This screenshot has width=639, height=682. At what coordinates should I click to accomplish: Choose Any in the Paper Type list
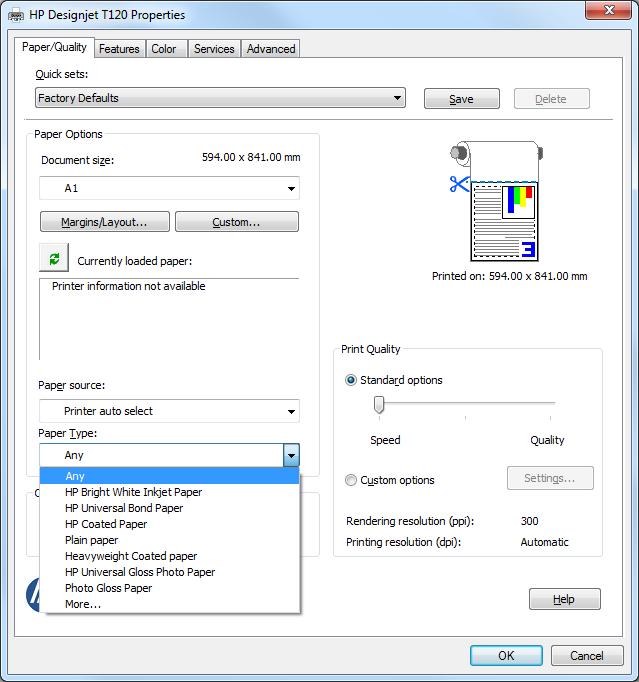coord(169,476)
